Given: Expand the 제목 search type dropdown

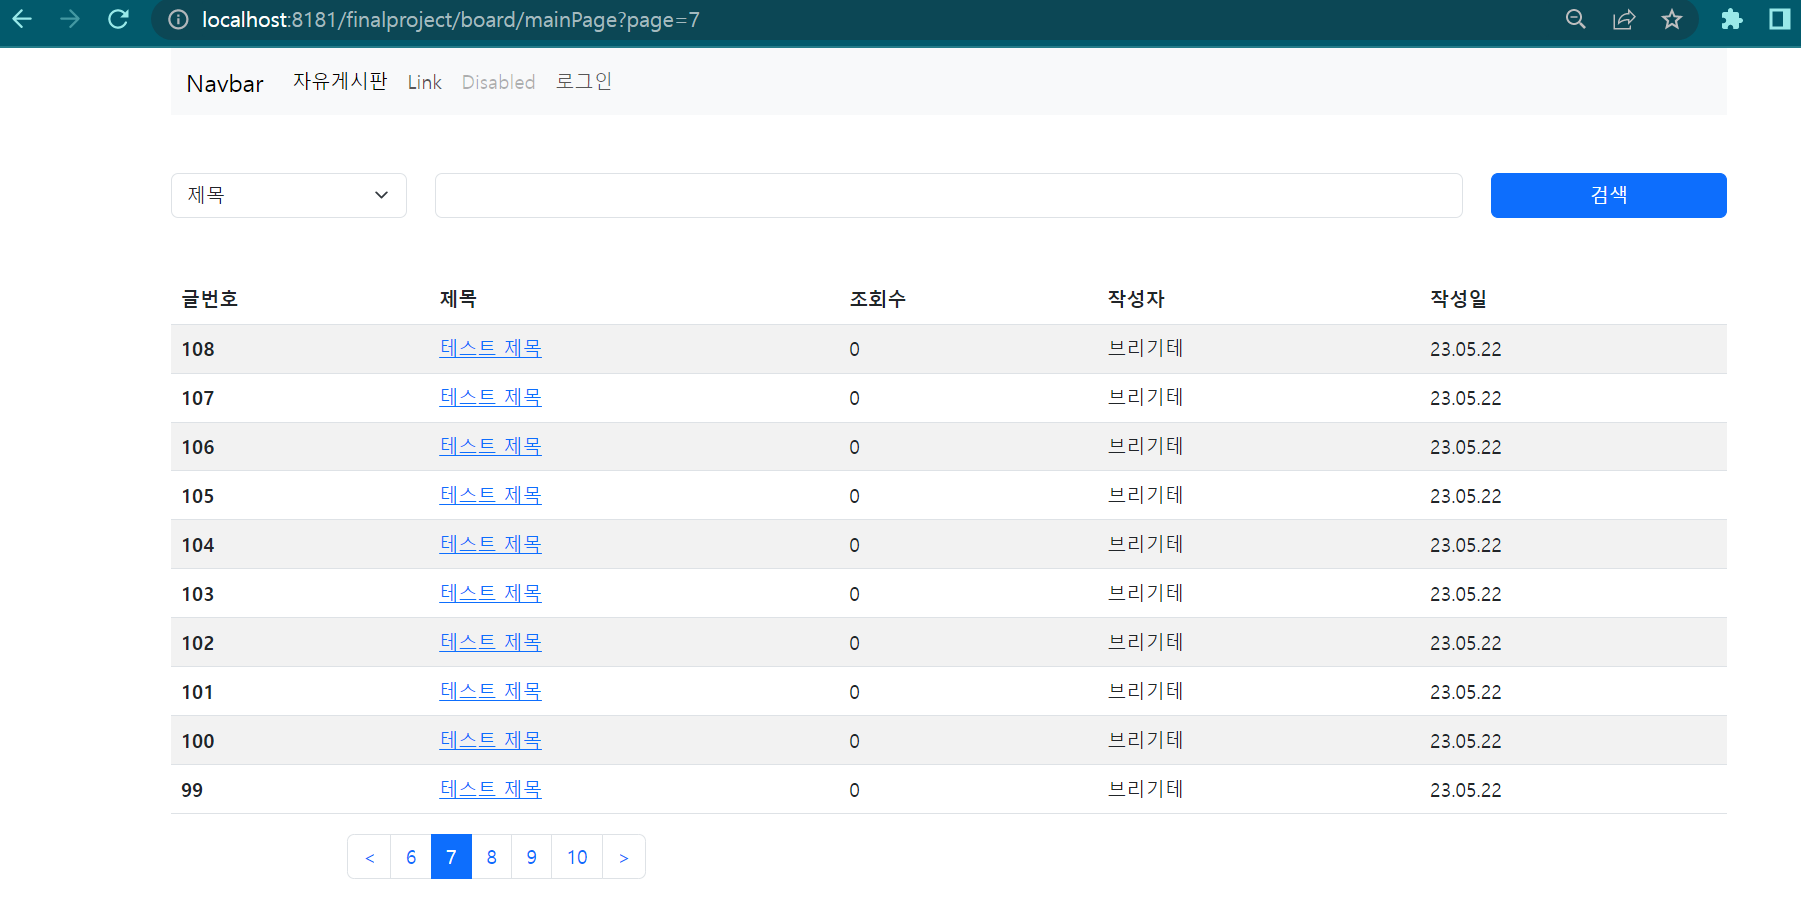Looking at the screenshot, I should coord(289,195).
